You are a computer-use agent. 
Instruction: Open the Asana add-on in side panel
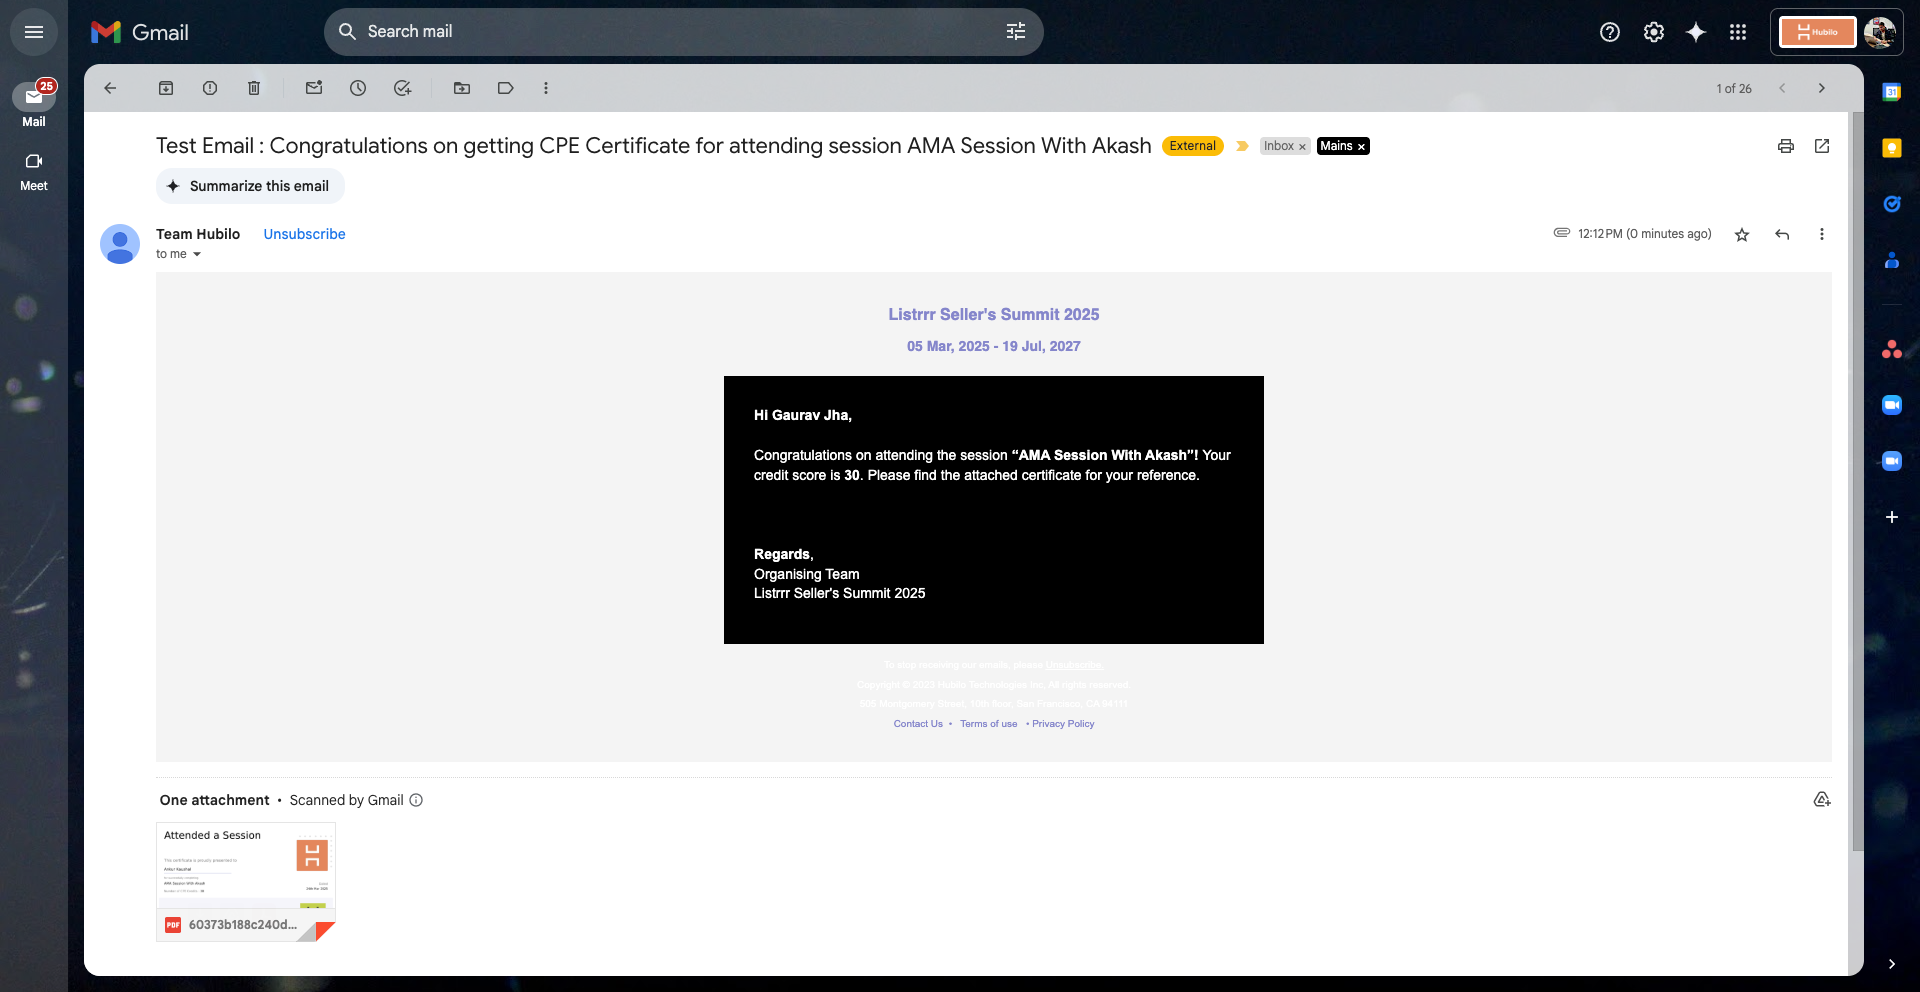[1892, 349]
